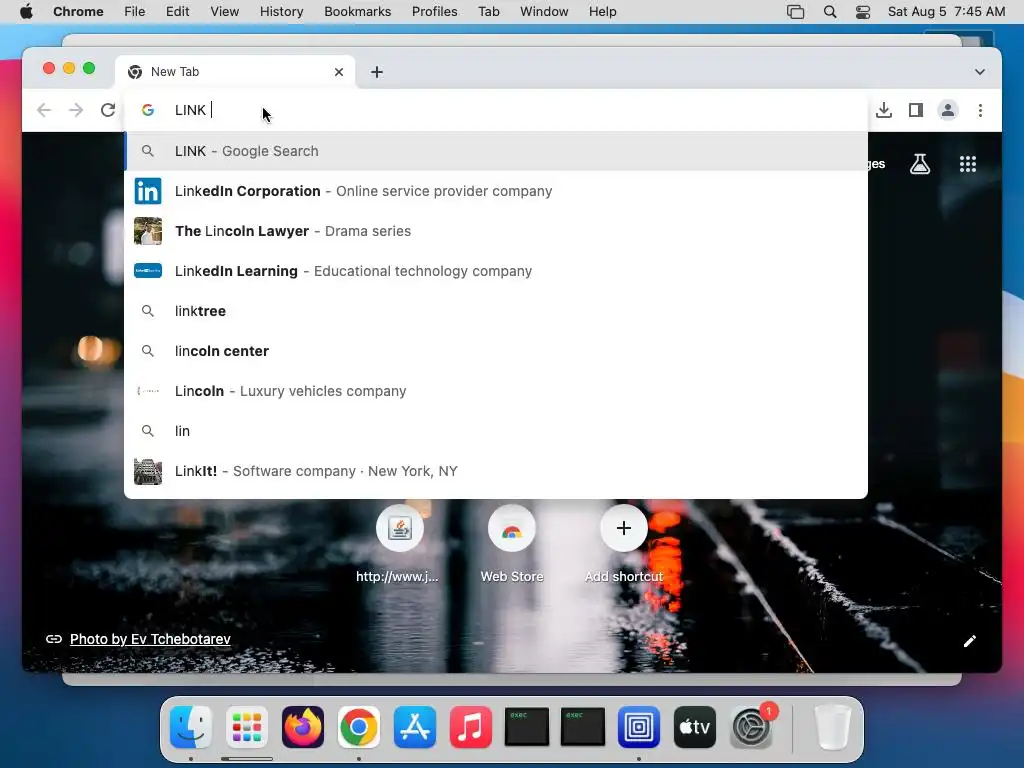Open Control Center in menu bar
1024x768 pixels.
pyautogui.click(x=863, y=12)
